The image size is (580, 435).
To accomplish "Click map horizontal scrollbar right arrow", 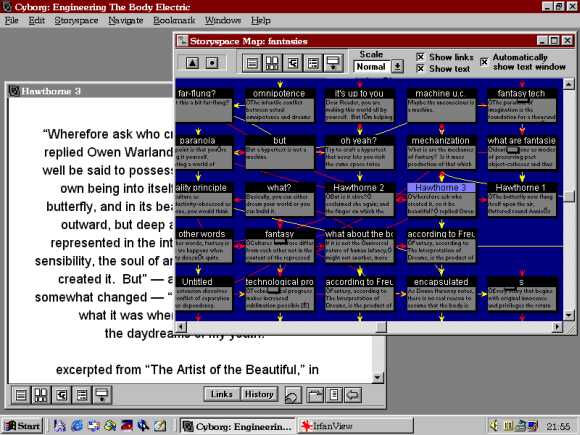I will click(x=557, y=327).
